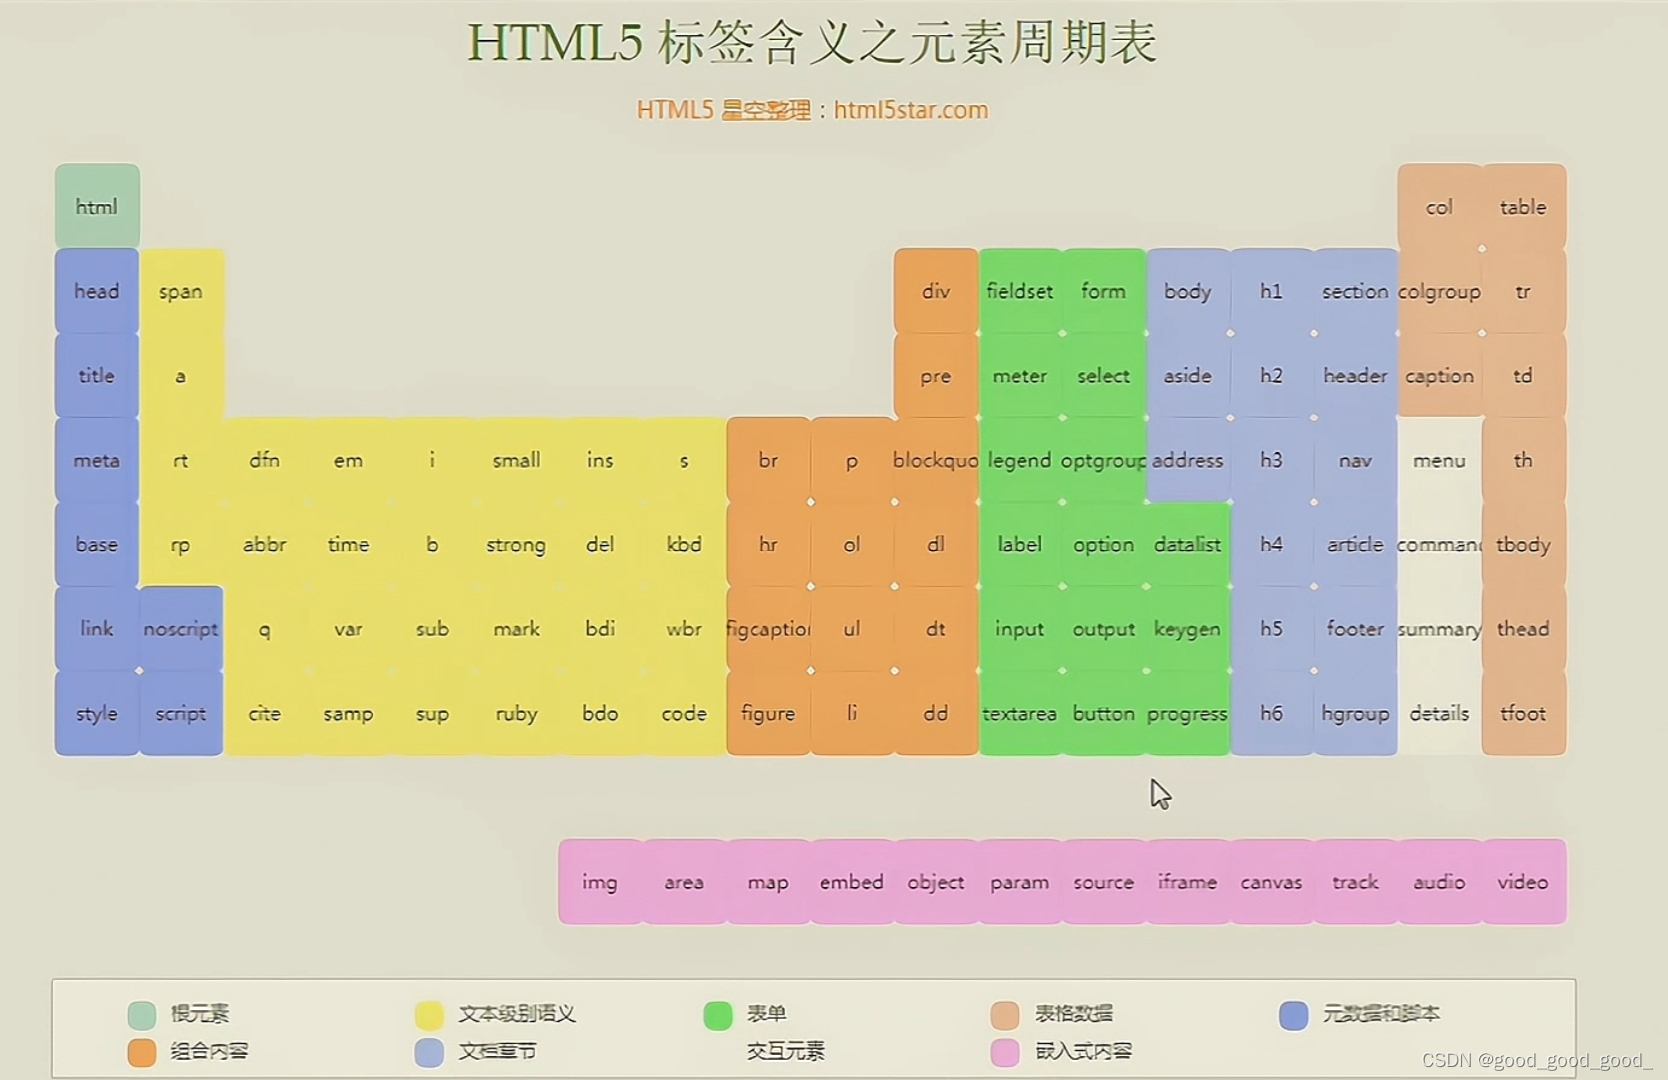Select the footer tile
This screenshot has width=1668, height=1080.
(1355, 629)
